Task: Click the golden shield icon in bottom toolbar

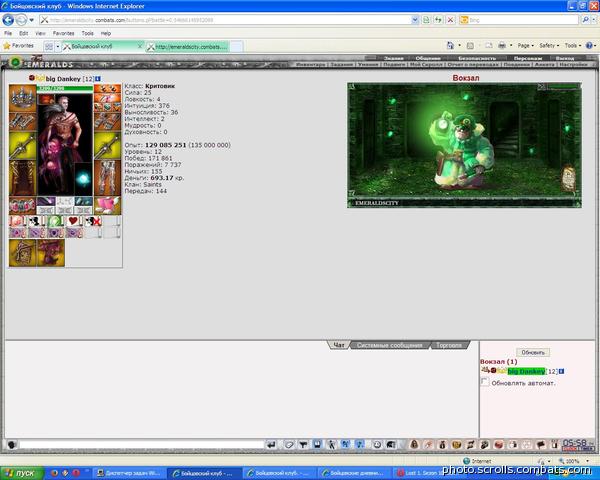Action: 457,444
